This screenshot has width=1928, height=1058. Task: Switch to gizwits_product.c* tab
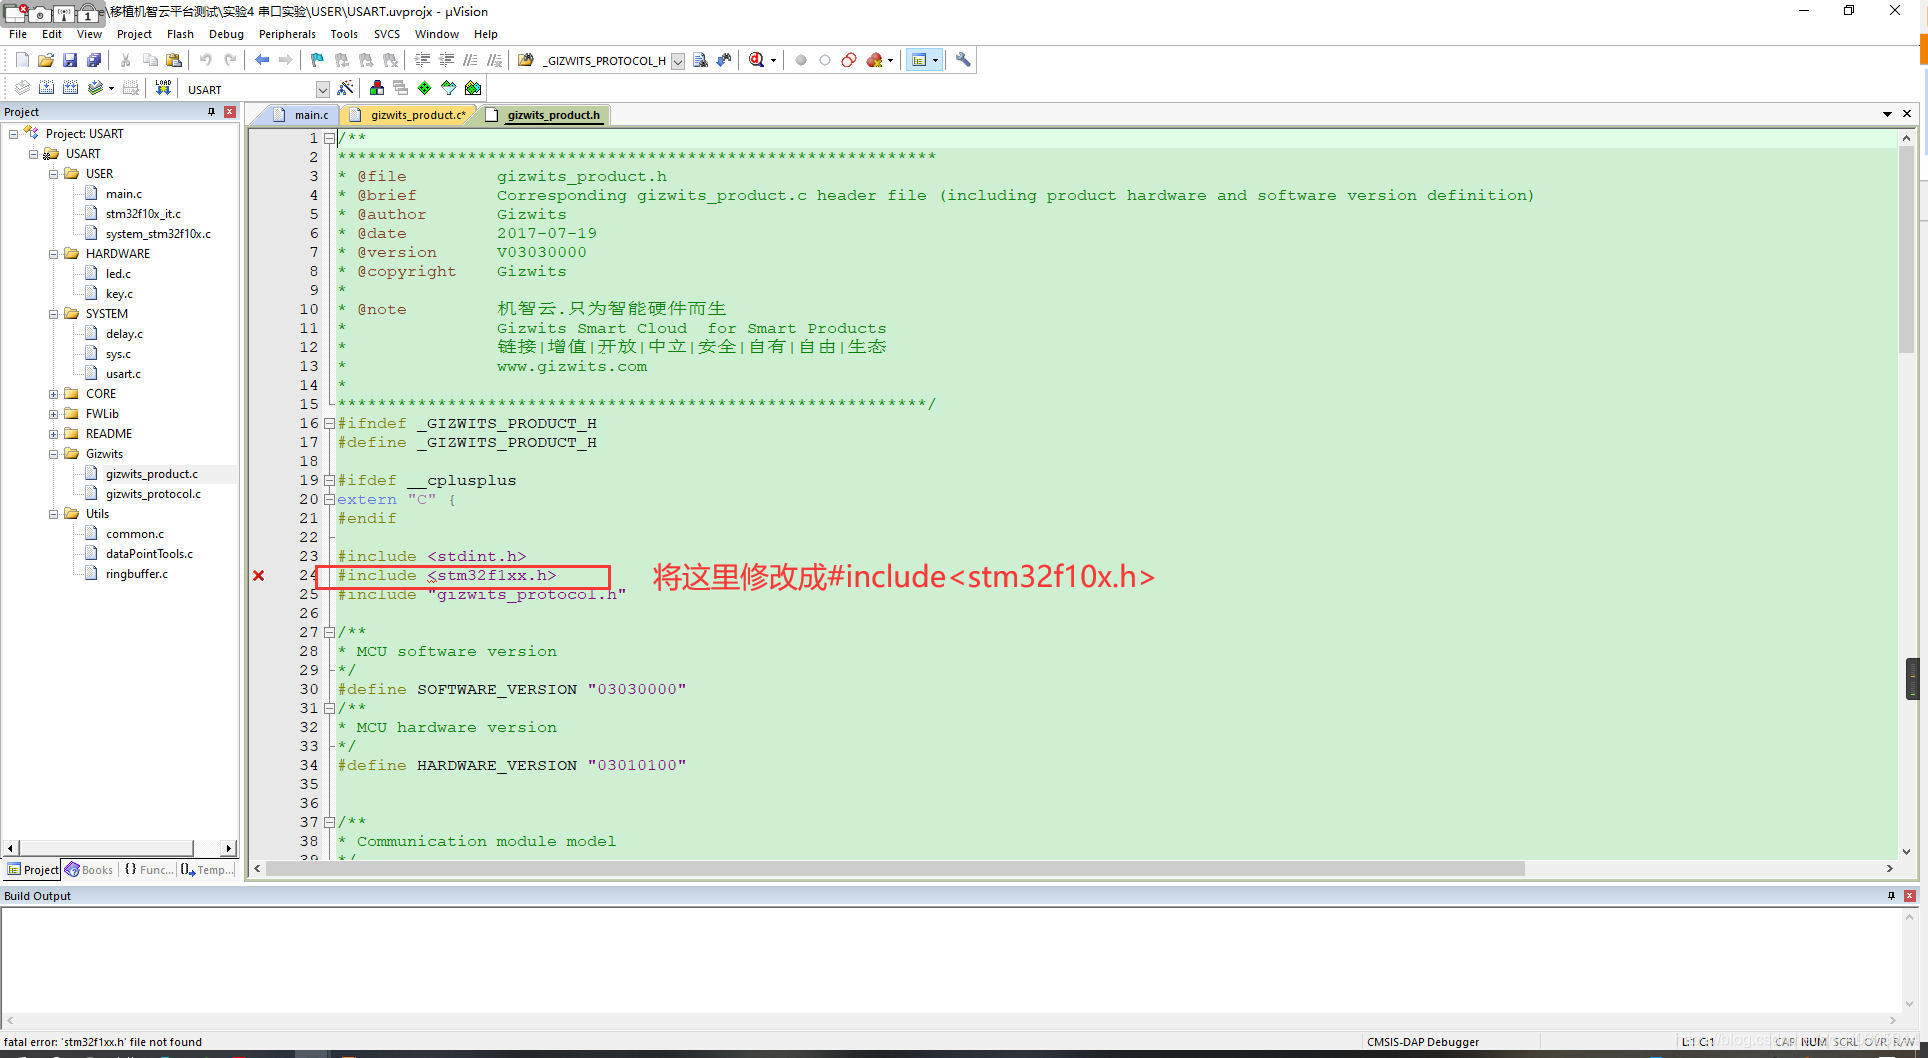pyautogui.click(x=409, y=115)
